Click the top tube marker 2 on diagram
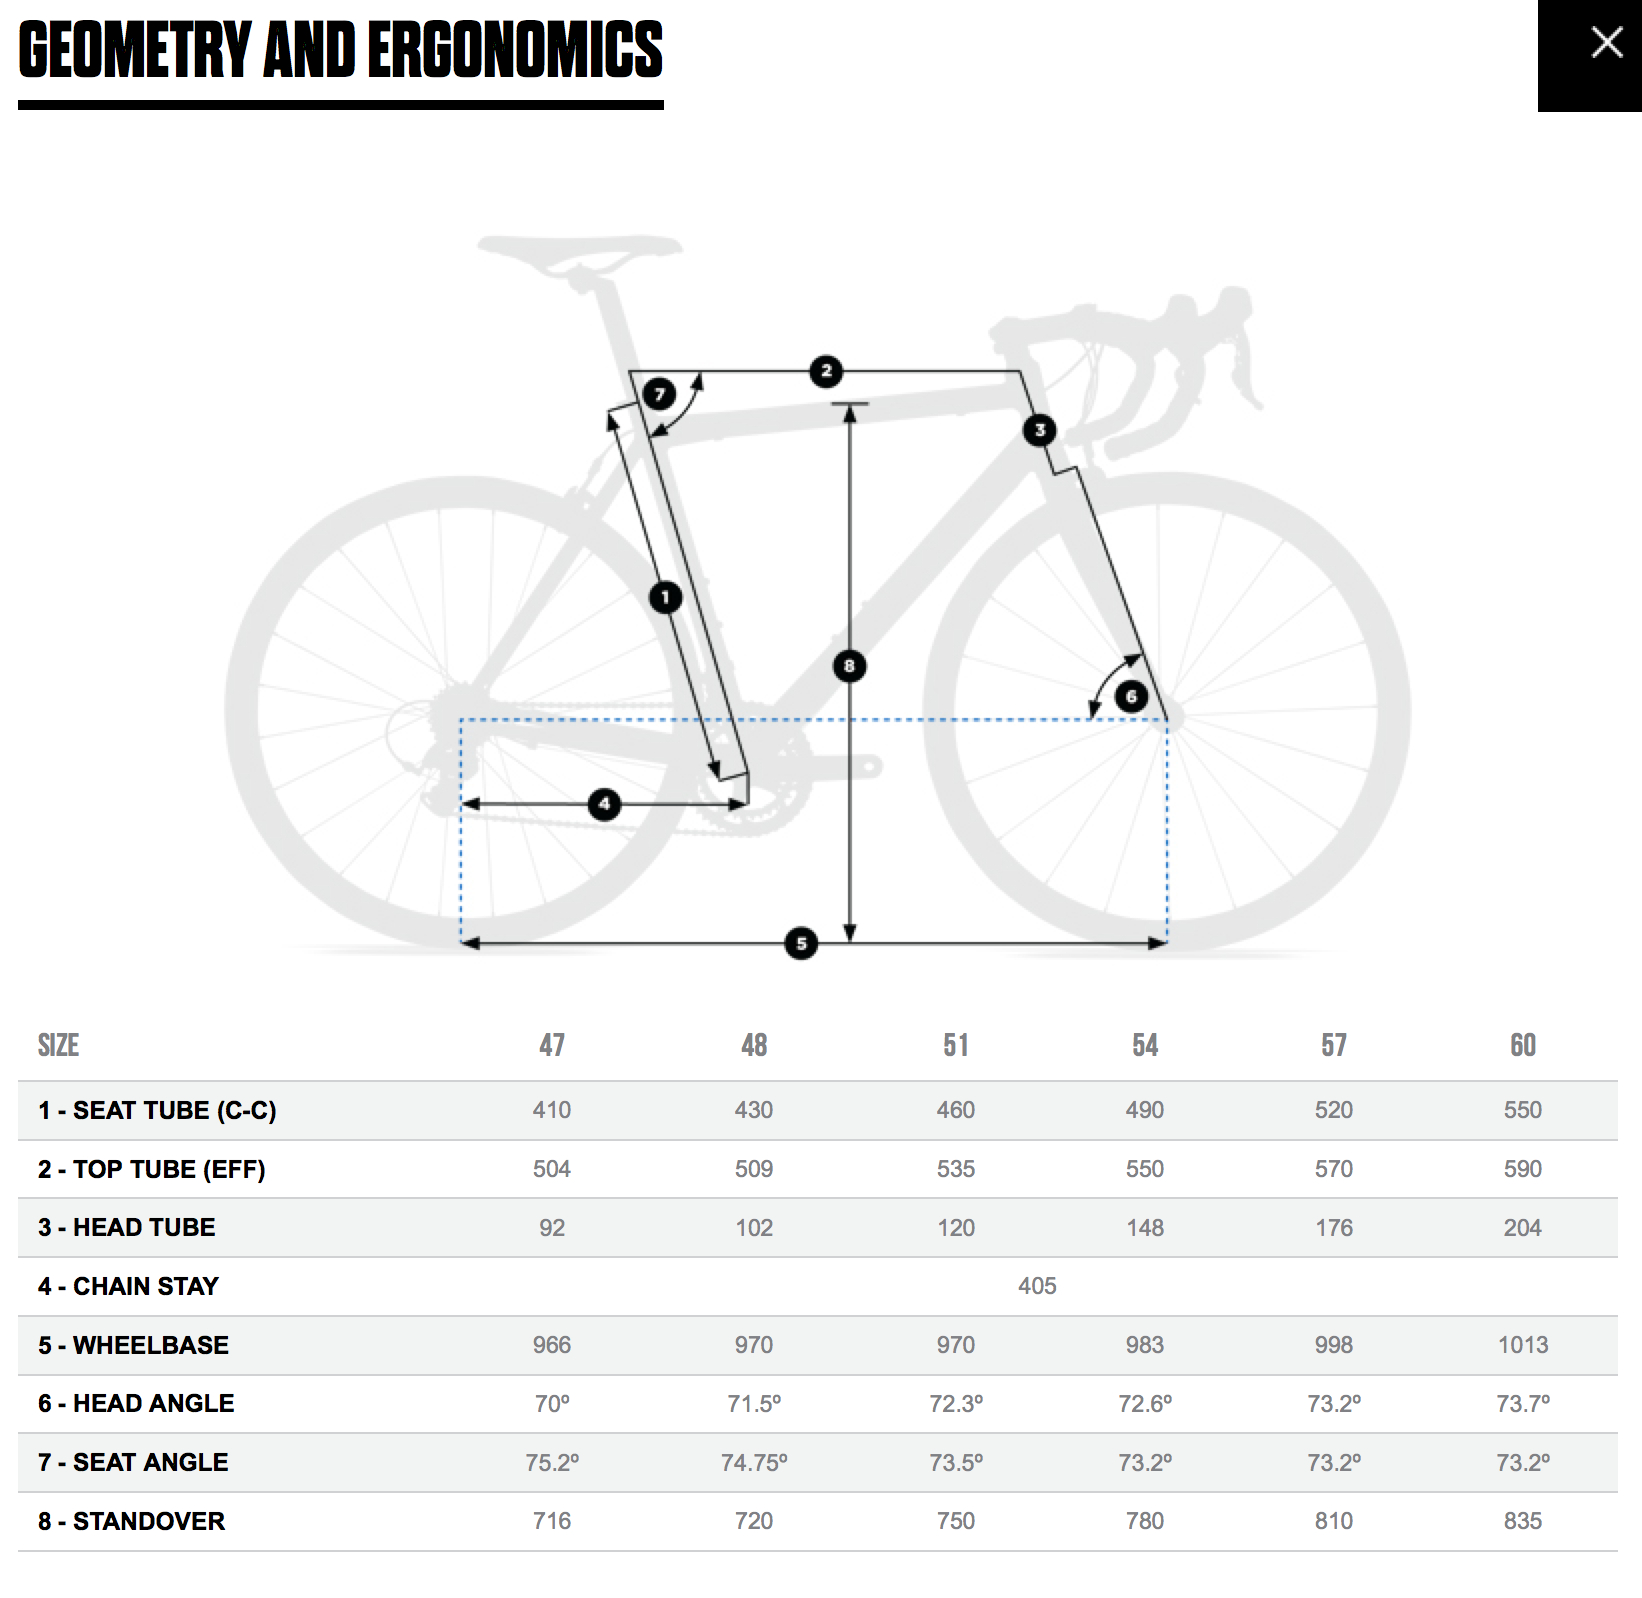The width and height of the screenshot is (1642, 1598). coord(826,371)
